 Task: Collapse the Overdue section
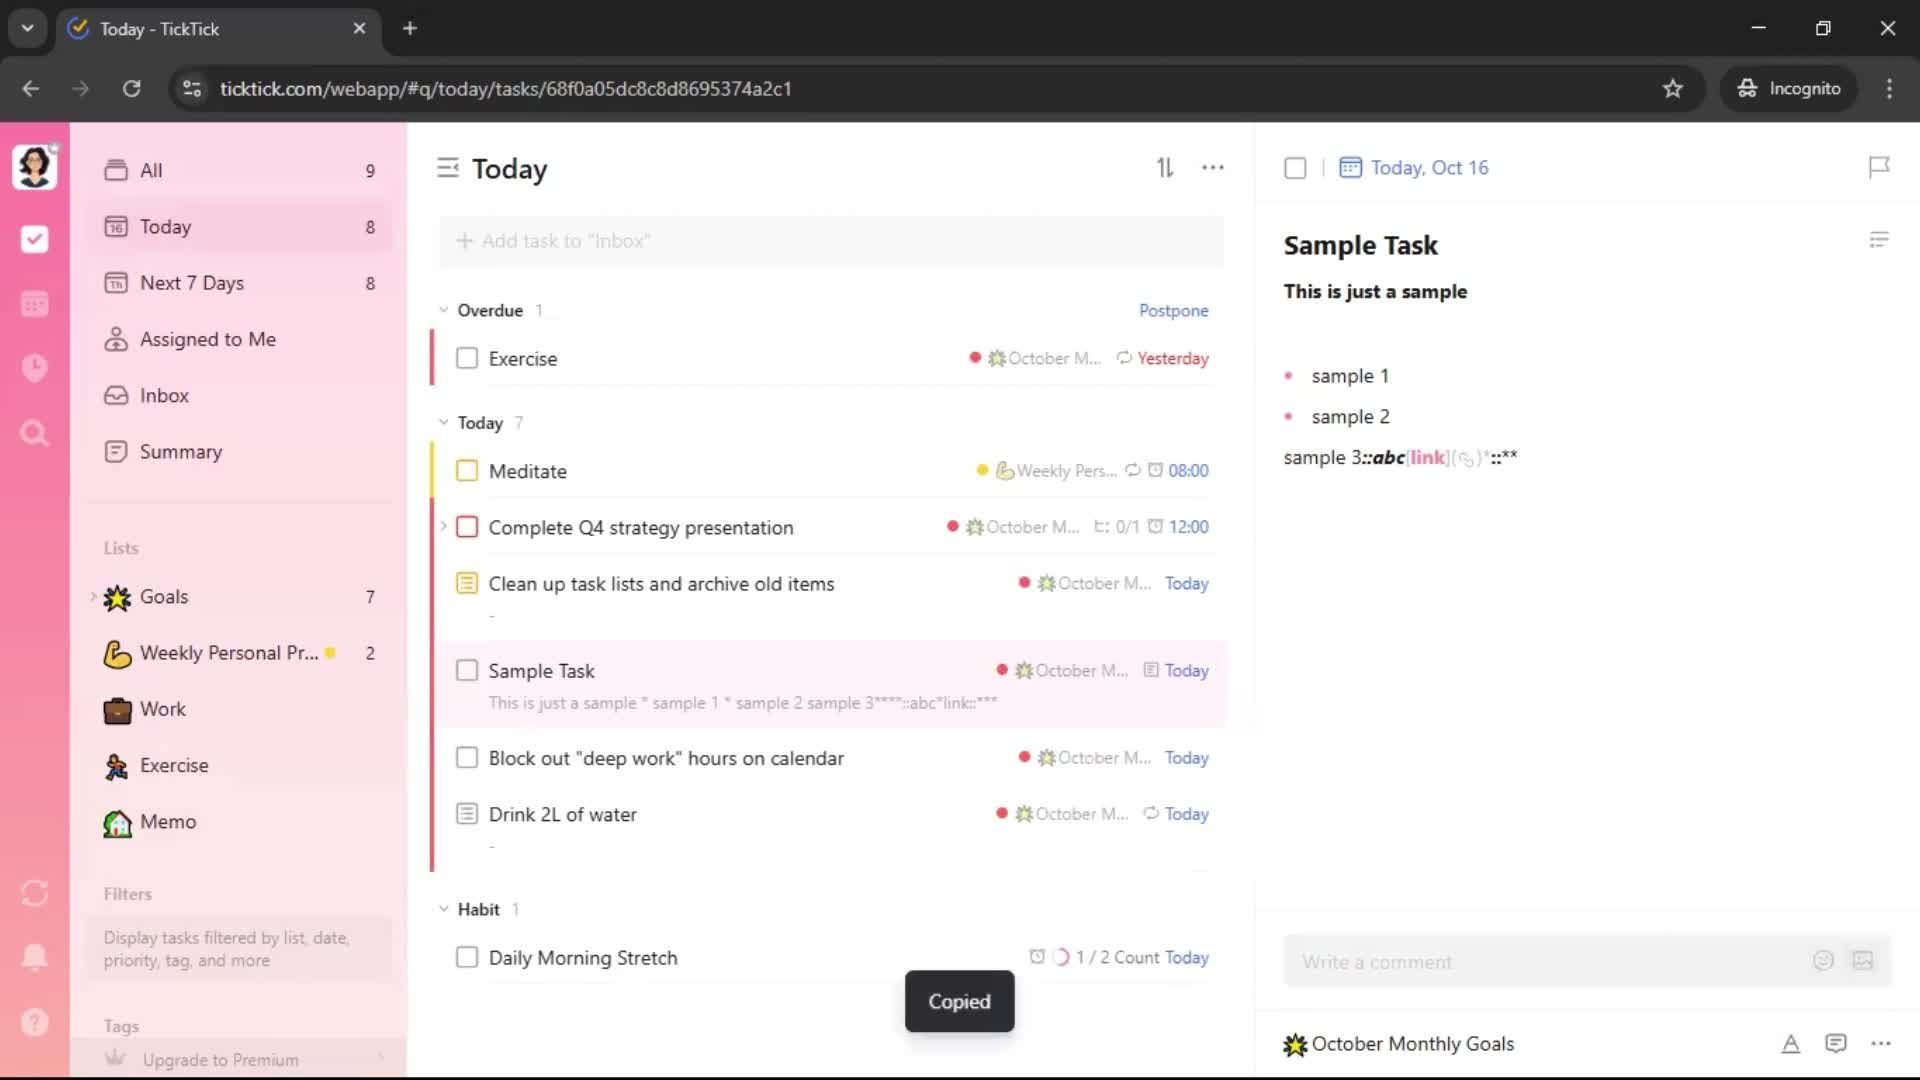click(444, 310)
